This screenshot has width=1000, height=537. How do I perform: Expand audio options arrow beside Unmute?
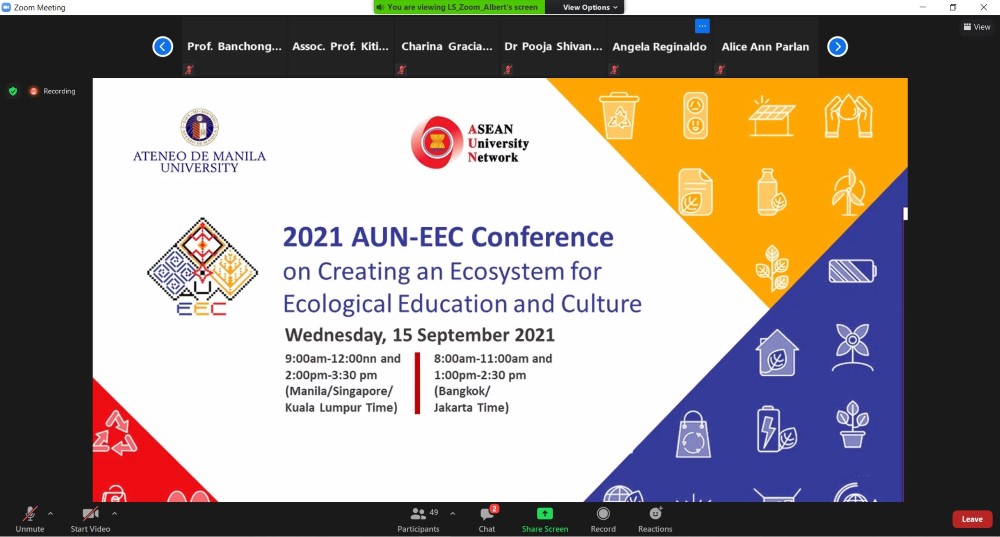click(50, 513)
